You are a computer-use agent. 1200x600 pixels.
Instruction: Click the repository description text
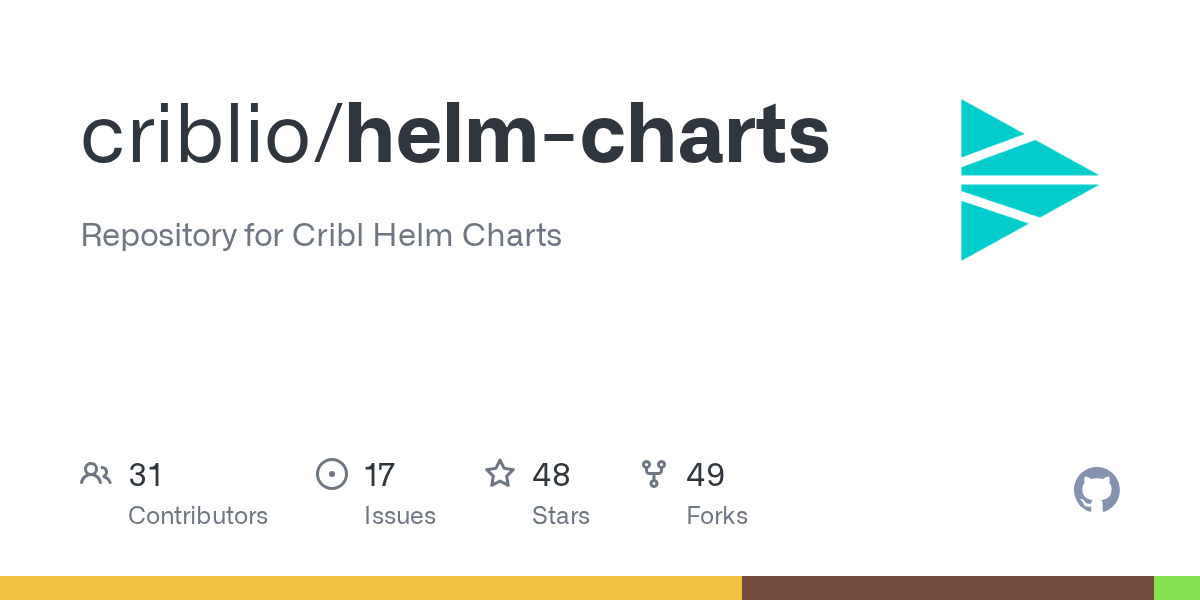point(321,236)
